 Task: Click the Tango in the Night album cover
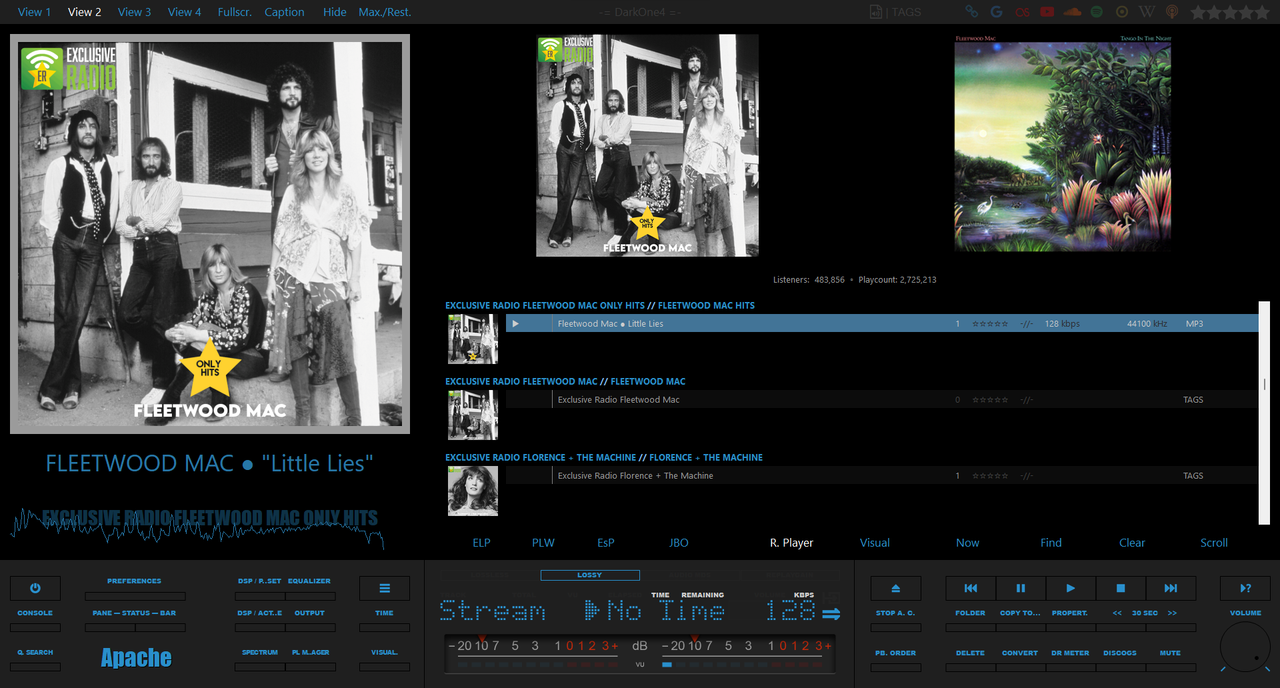[1062, 141]
